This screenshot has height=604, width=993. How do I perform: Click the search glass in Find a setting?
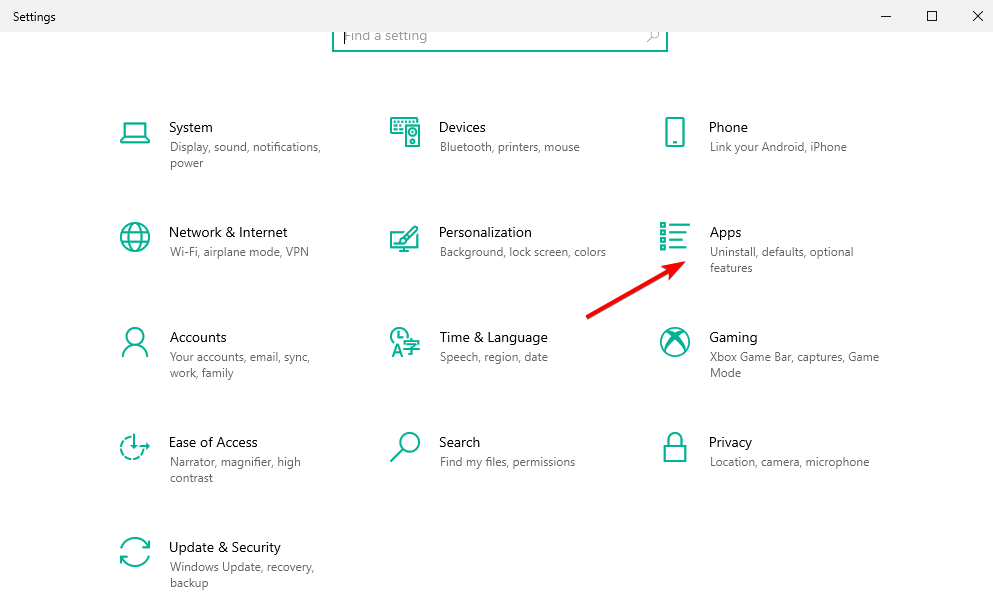[x=652, y=37]
